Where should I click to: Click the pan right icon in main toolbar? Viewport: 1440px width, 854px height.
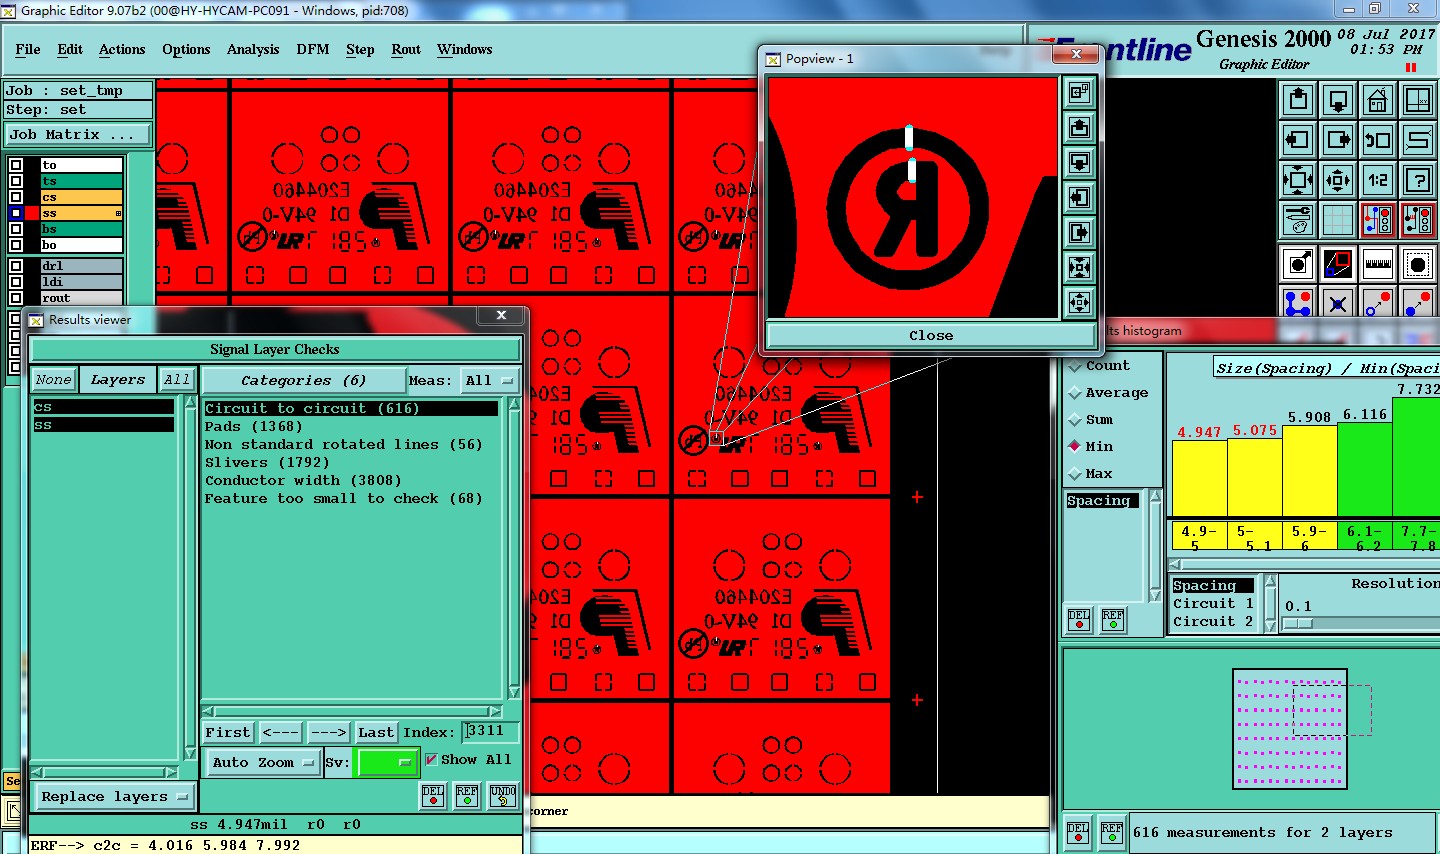[1338, 139]
